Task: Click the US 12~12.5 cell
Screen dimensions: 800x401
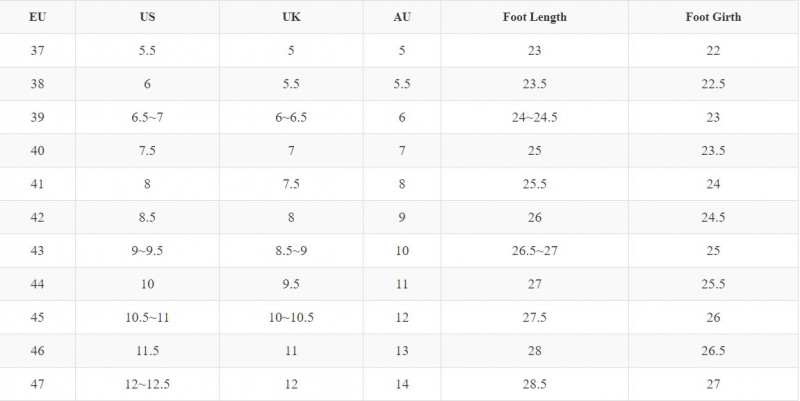Action: [x=147, y=384]
